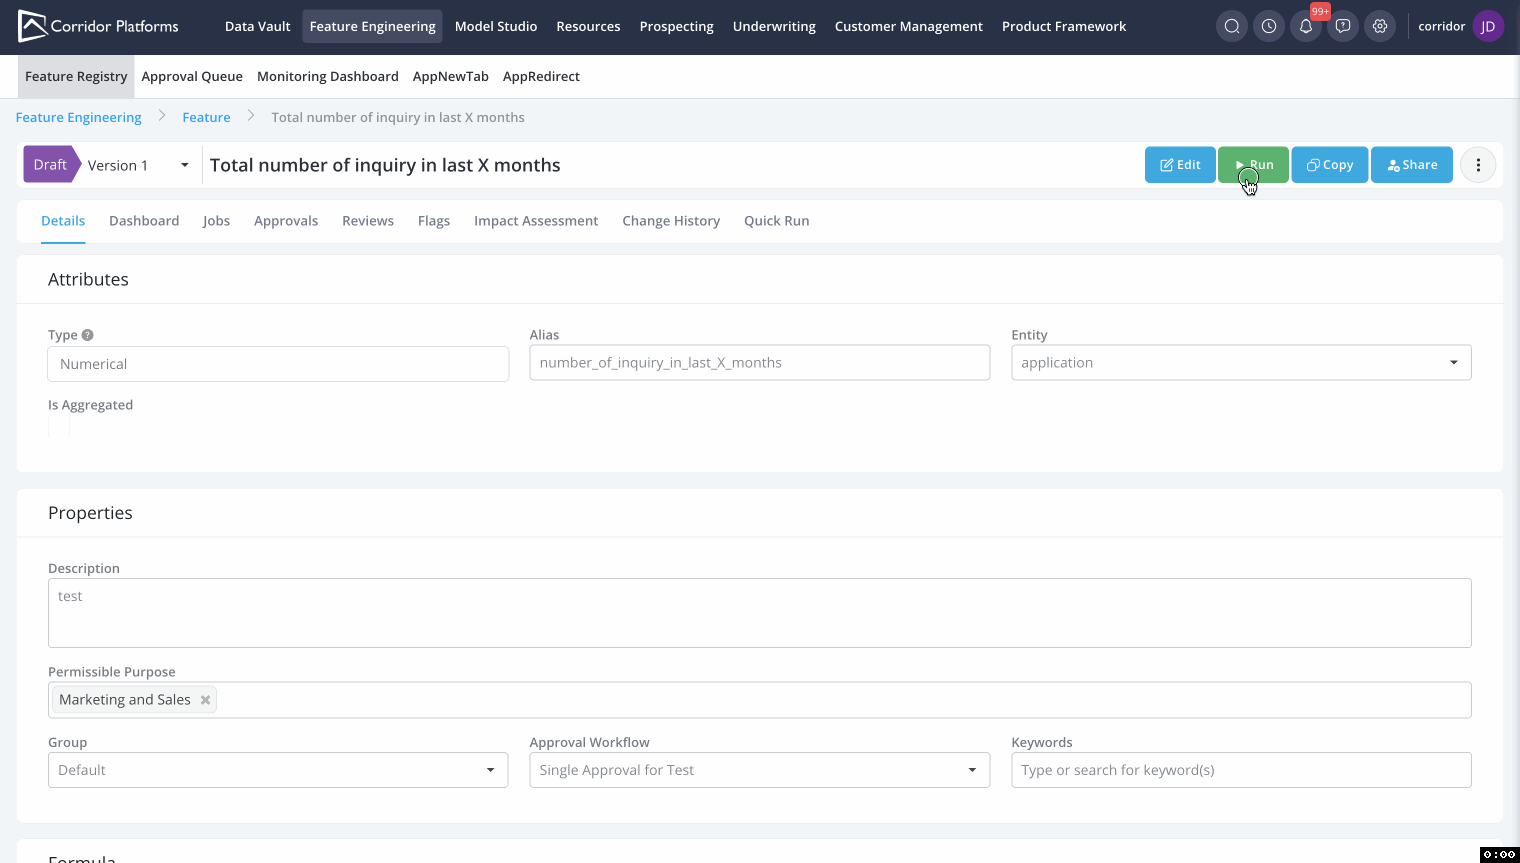Open the search icon in top bar
Image resolution: width=1520 pixels, height=863 pixels.
[1232, 27]
